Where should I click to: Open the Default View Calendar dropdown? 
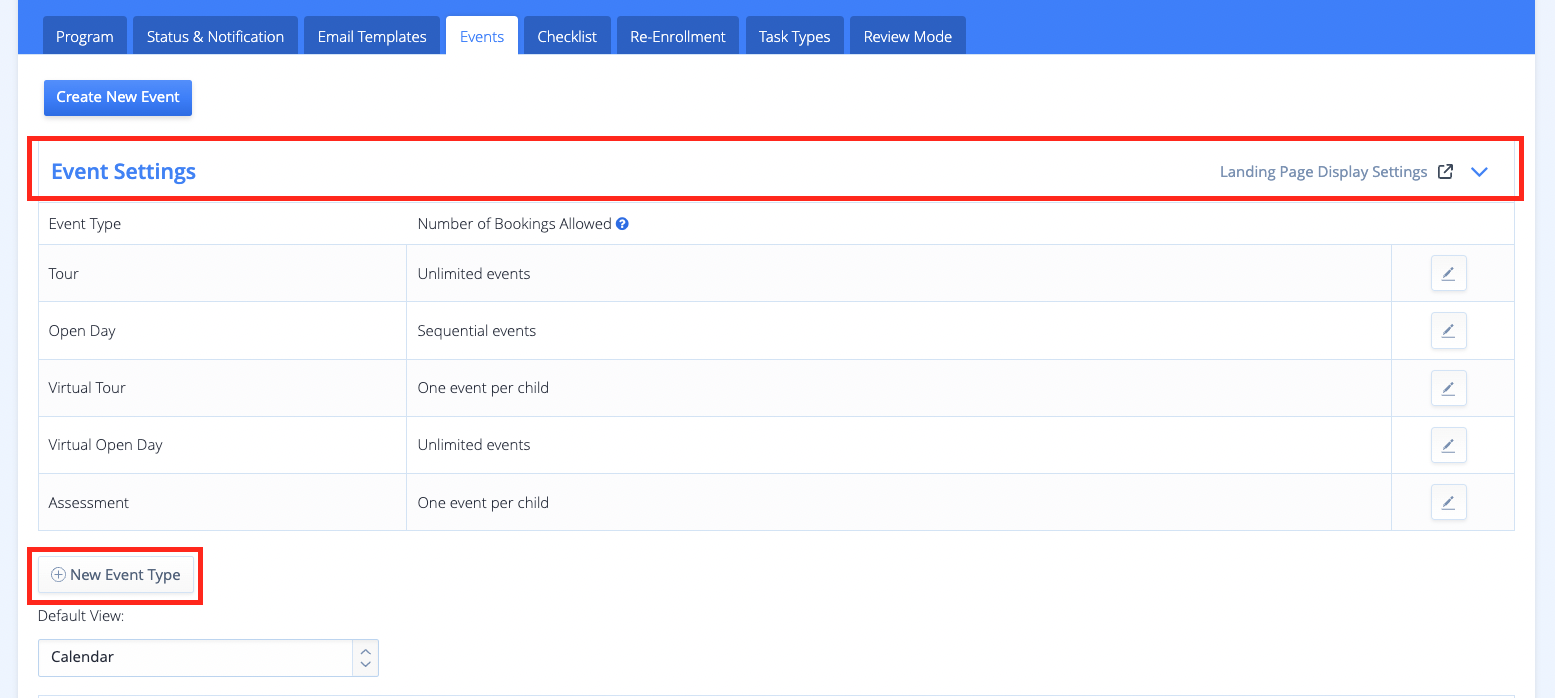(x=208, y=657)
